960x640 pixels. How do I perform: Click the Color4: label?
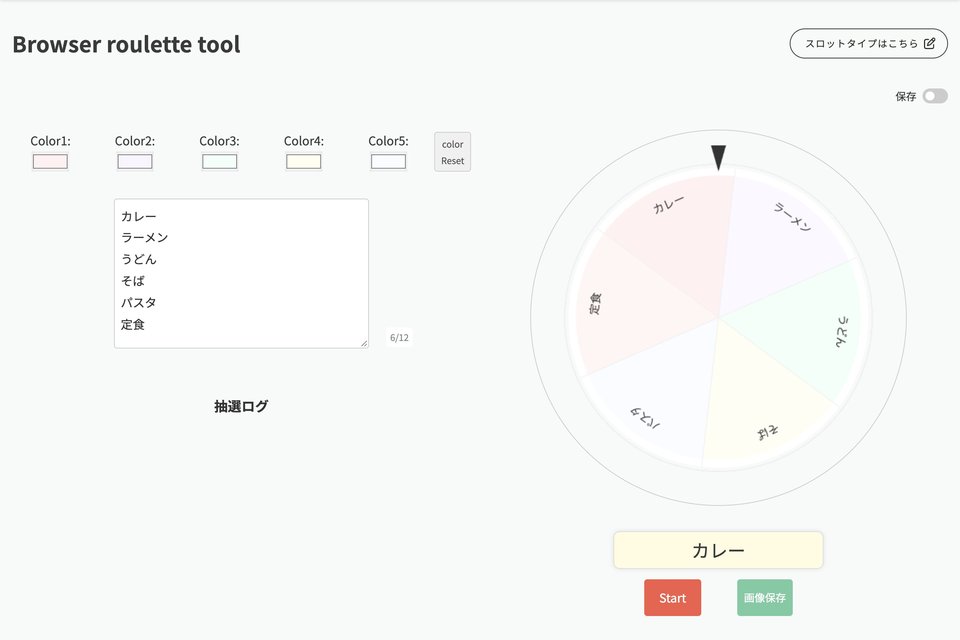click(304, 141)
